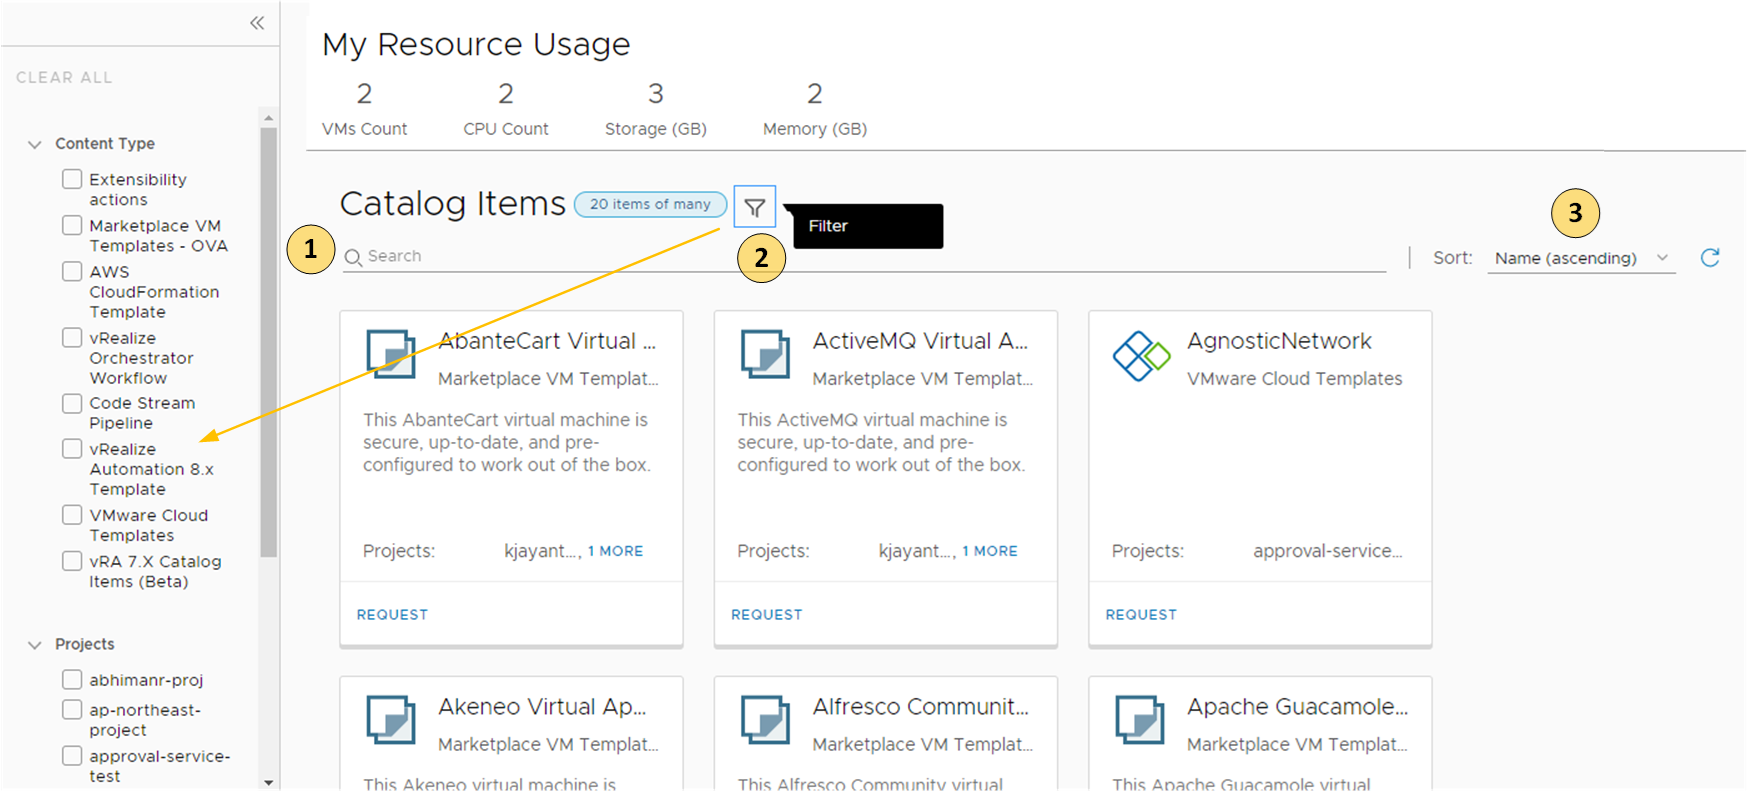The image size is (1747, 791).
Task: Click the AbanteCart Virtual card icon
Action: (x=391, y=355)
